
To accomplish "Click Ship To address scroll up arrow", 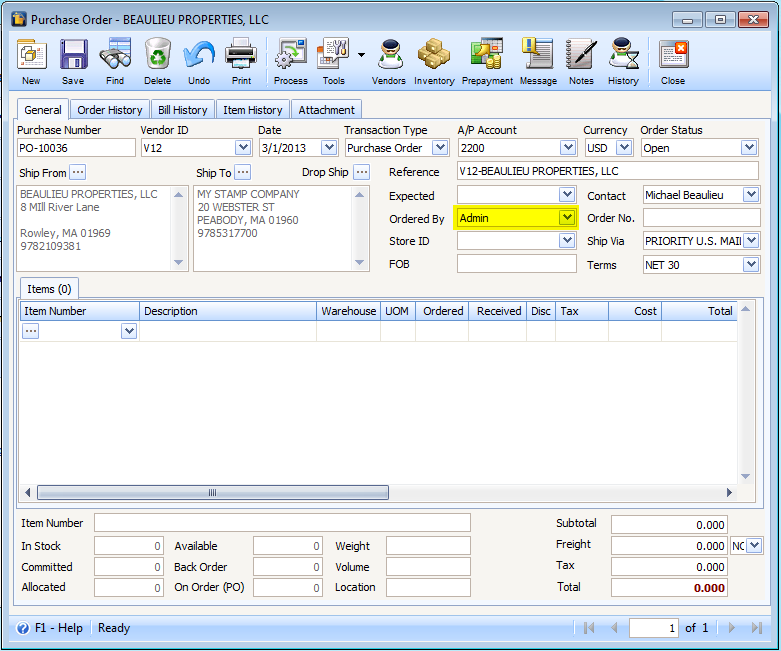I will 359,194.
